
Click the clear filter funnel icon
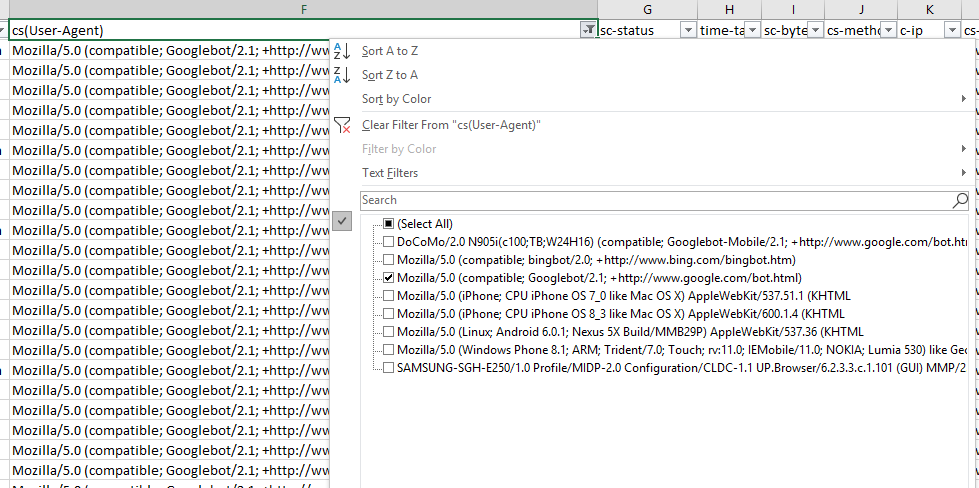tap(342, 125)
